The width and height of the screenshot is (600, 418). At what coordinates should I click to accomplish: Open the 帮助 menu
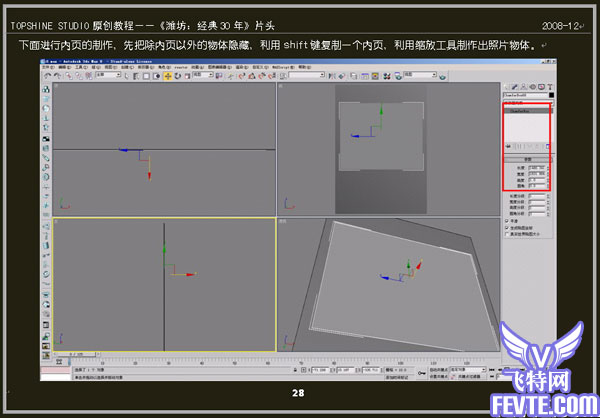[x=305, y=67]
